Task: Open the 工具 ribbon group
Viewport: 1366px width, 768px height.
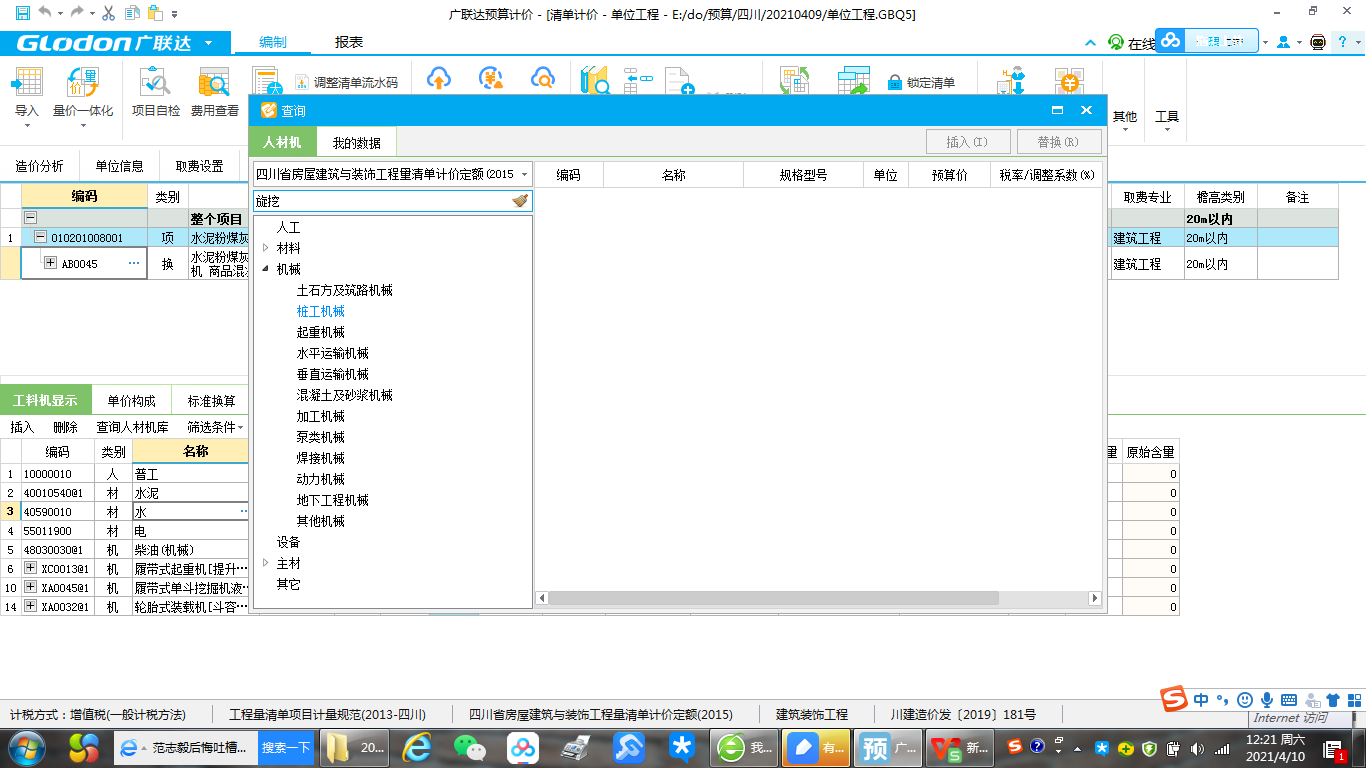Action: point(1167,118)
